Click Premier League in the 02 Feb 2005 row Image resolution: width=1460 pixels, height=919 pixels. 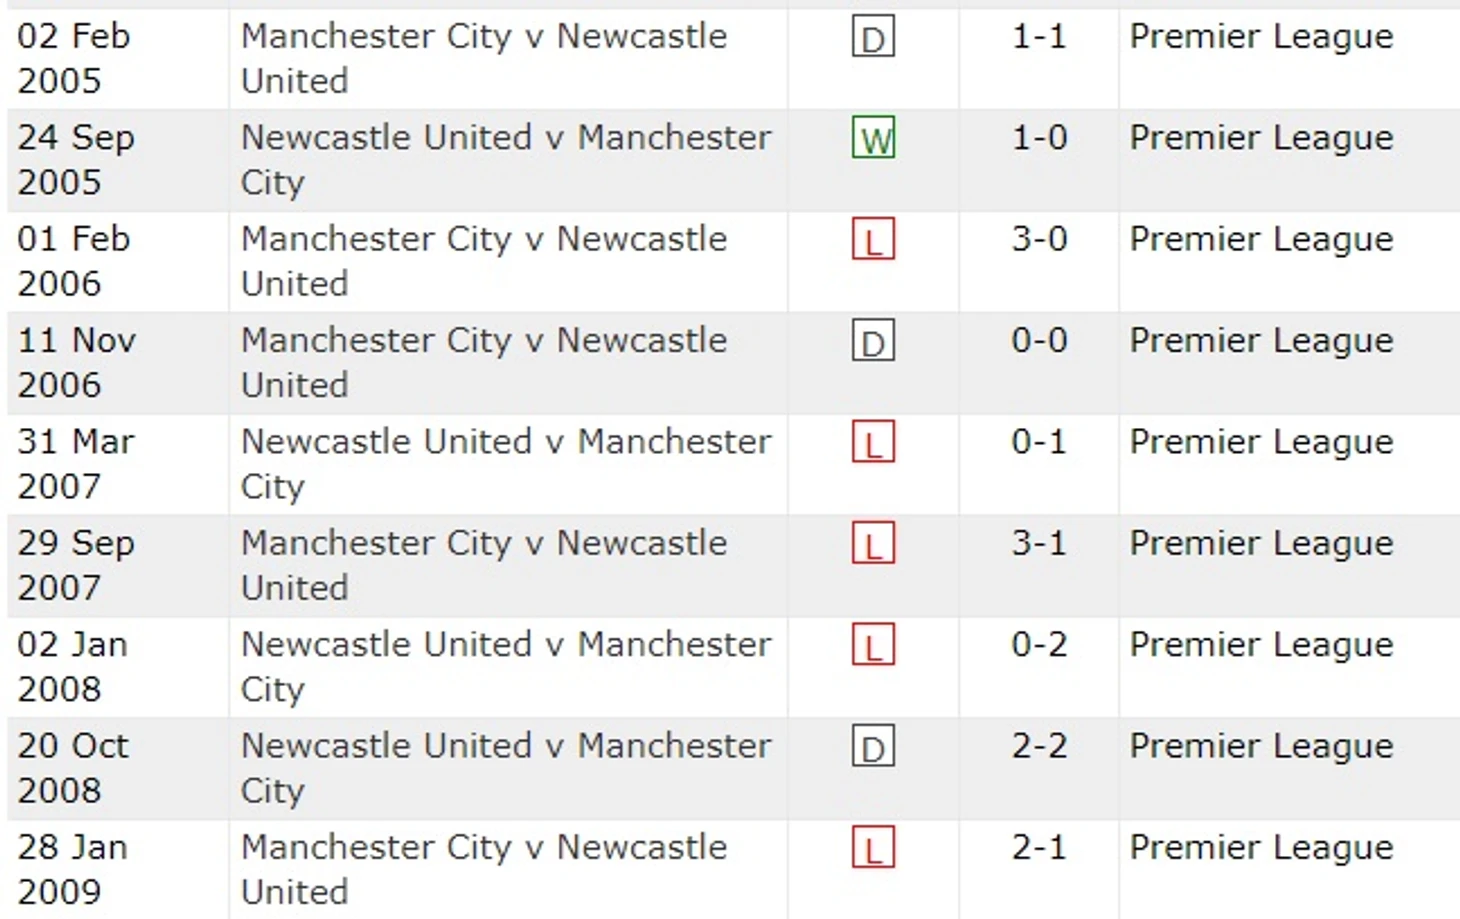pos(1261,37)
